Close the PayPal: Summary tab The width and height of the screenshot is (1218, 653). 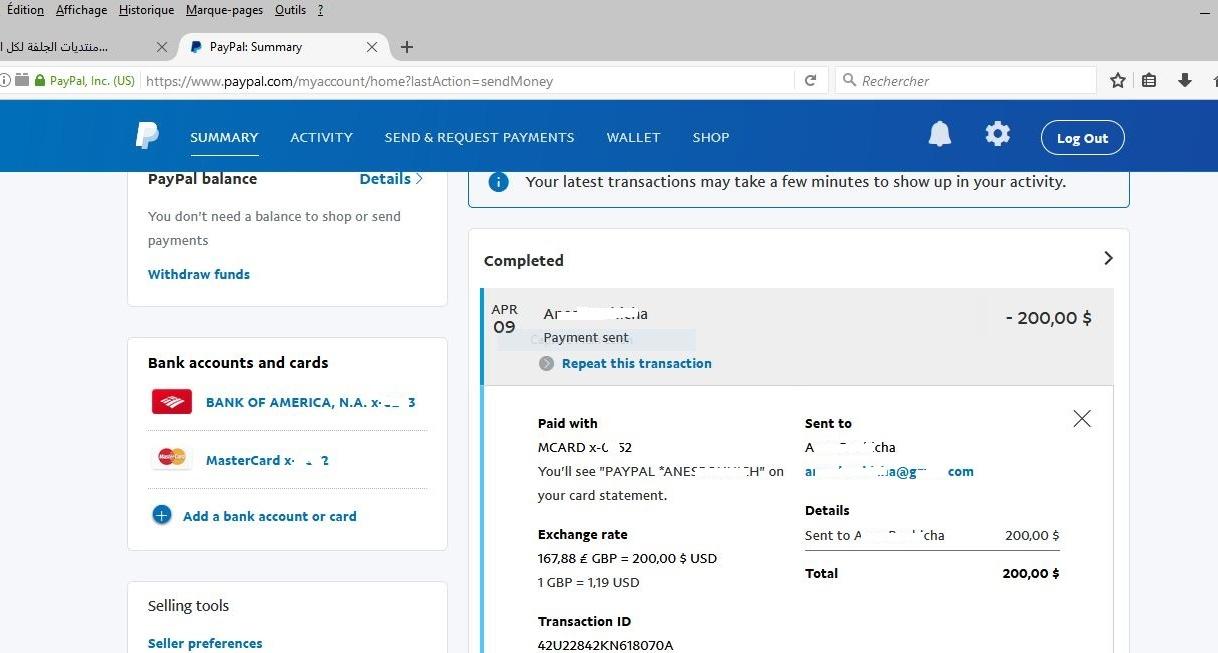pos(372,47)
